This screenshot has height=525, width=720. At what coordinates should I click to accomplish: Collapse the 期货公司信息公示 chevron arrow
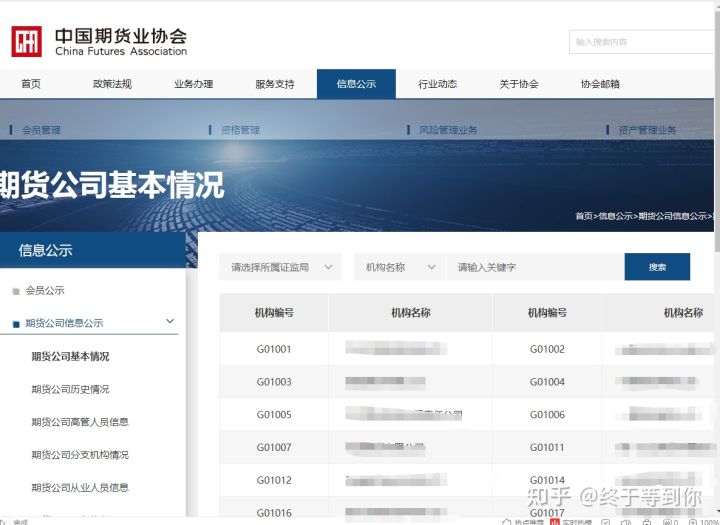170,321
